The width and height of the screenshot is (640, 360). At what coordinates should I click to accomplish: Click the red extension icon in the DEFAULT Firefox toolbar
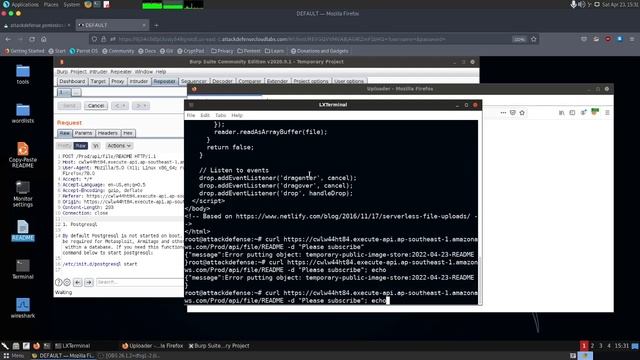(x=608, y=39)
